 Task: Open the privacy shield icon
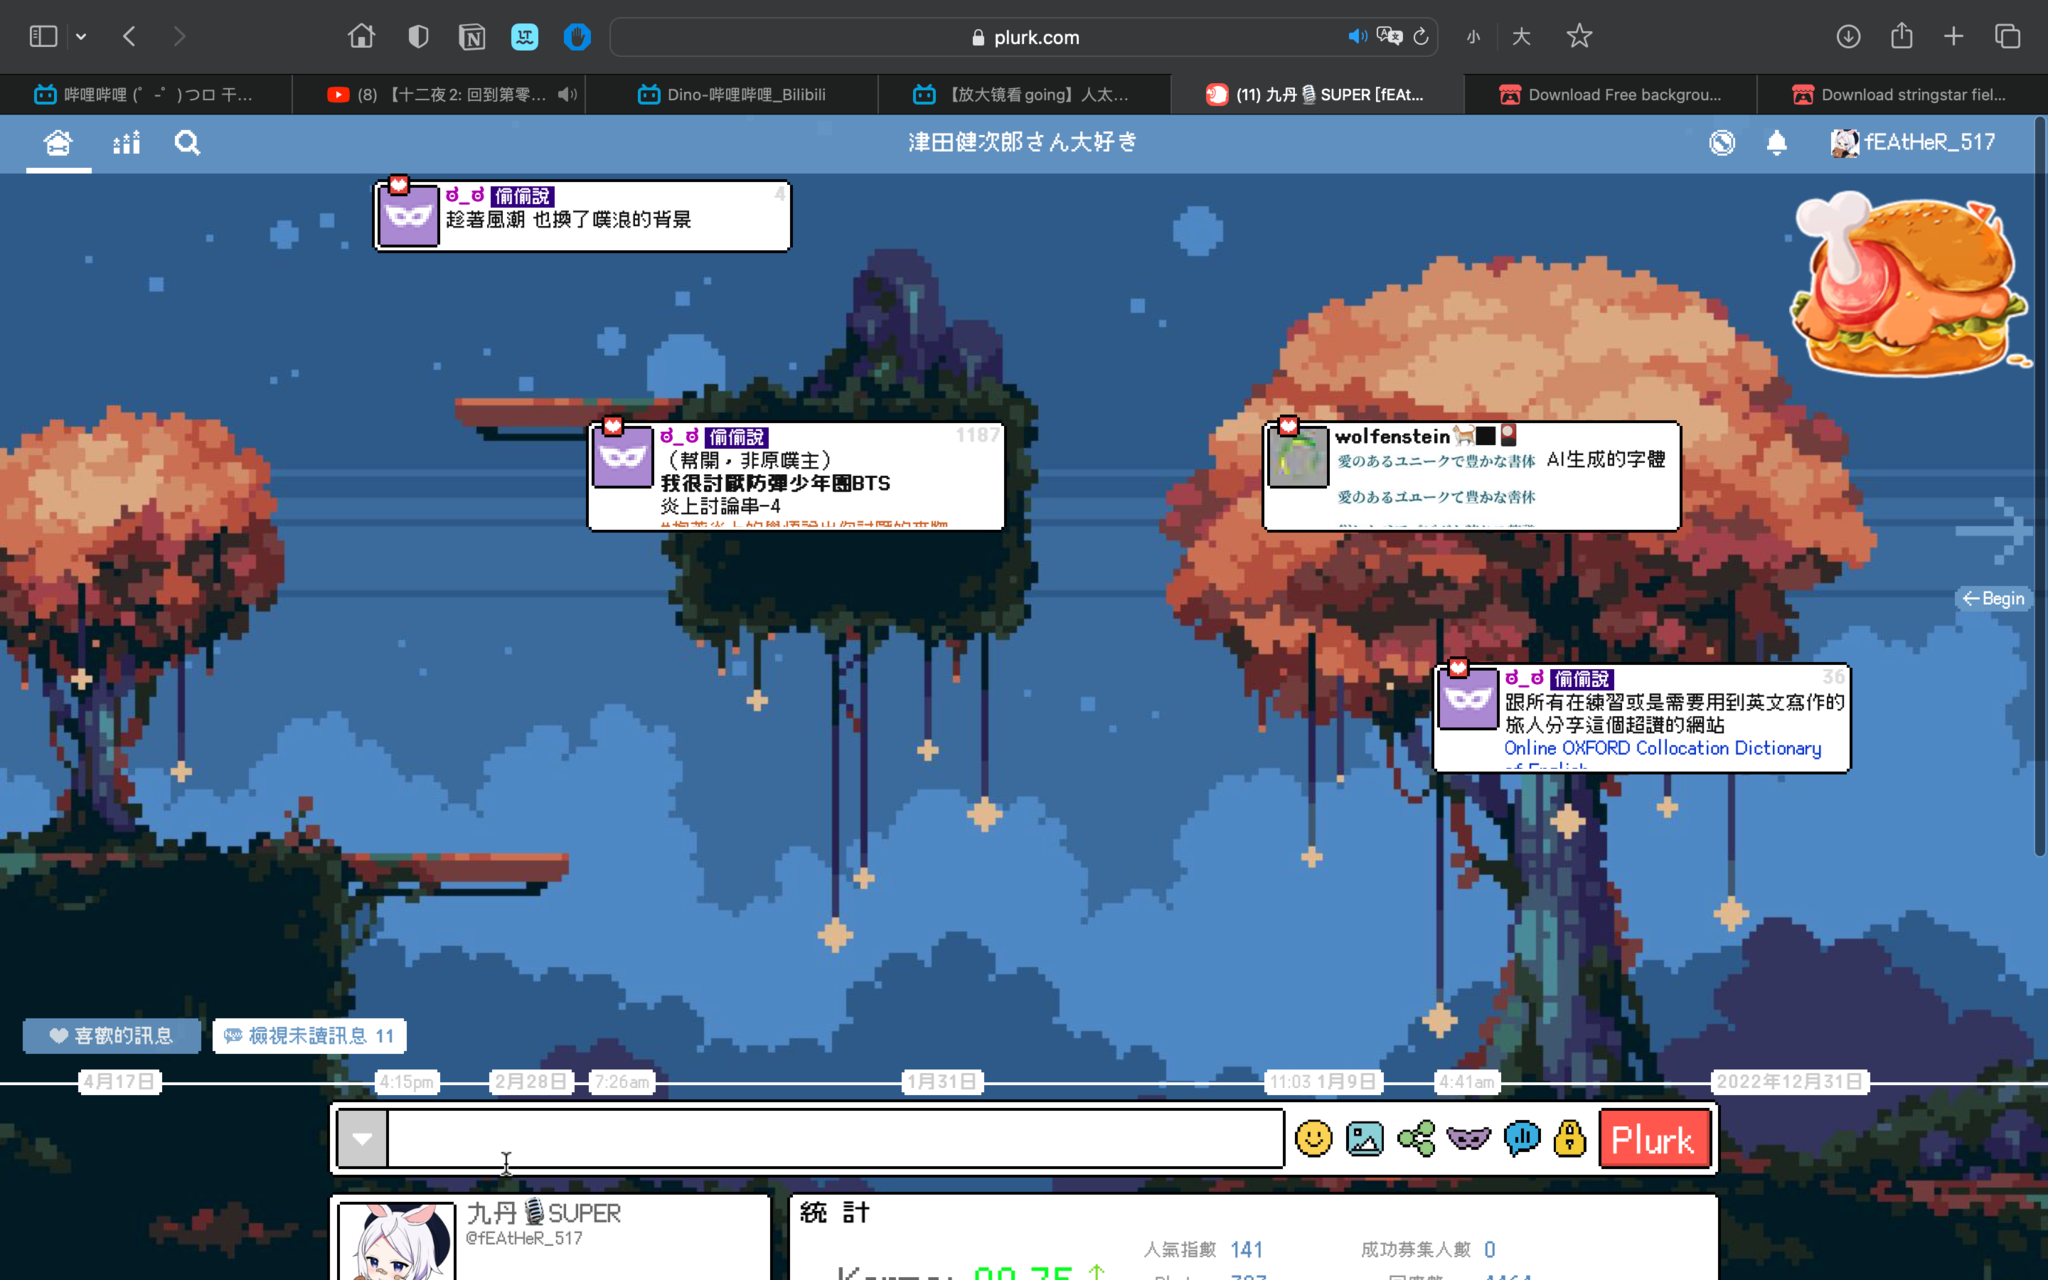pyautogui.click(x=418, y=37)
